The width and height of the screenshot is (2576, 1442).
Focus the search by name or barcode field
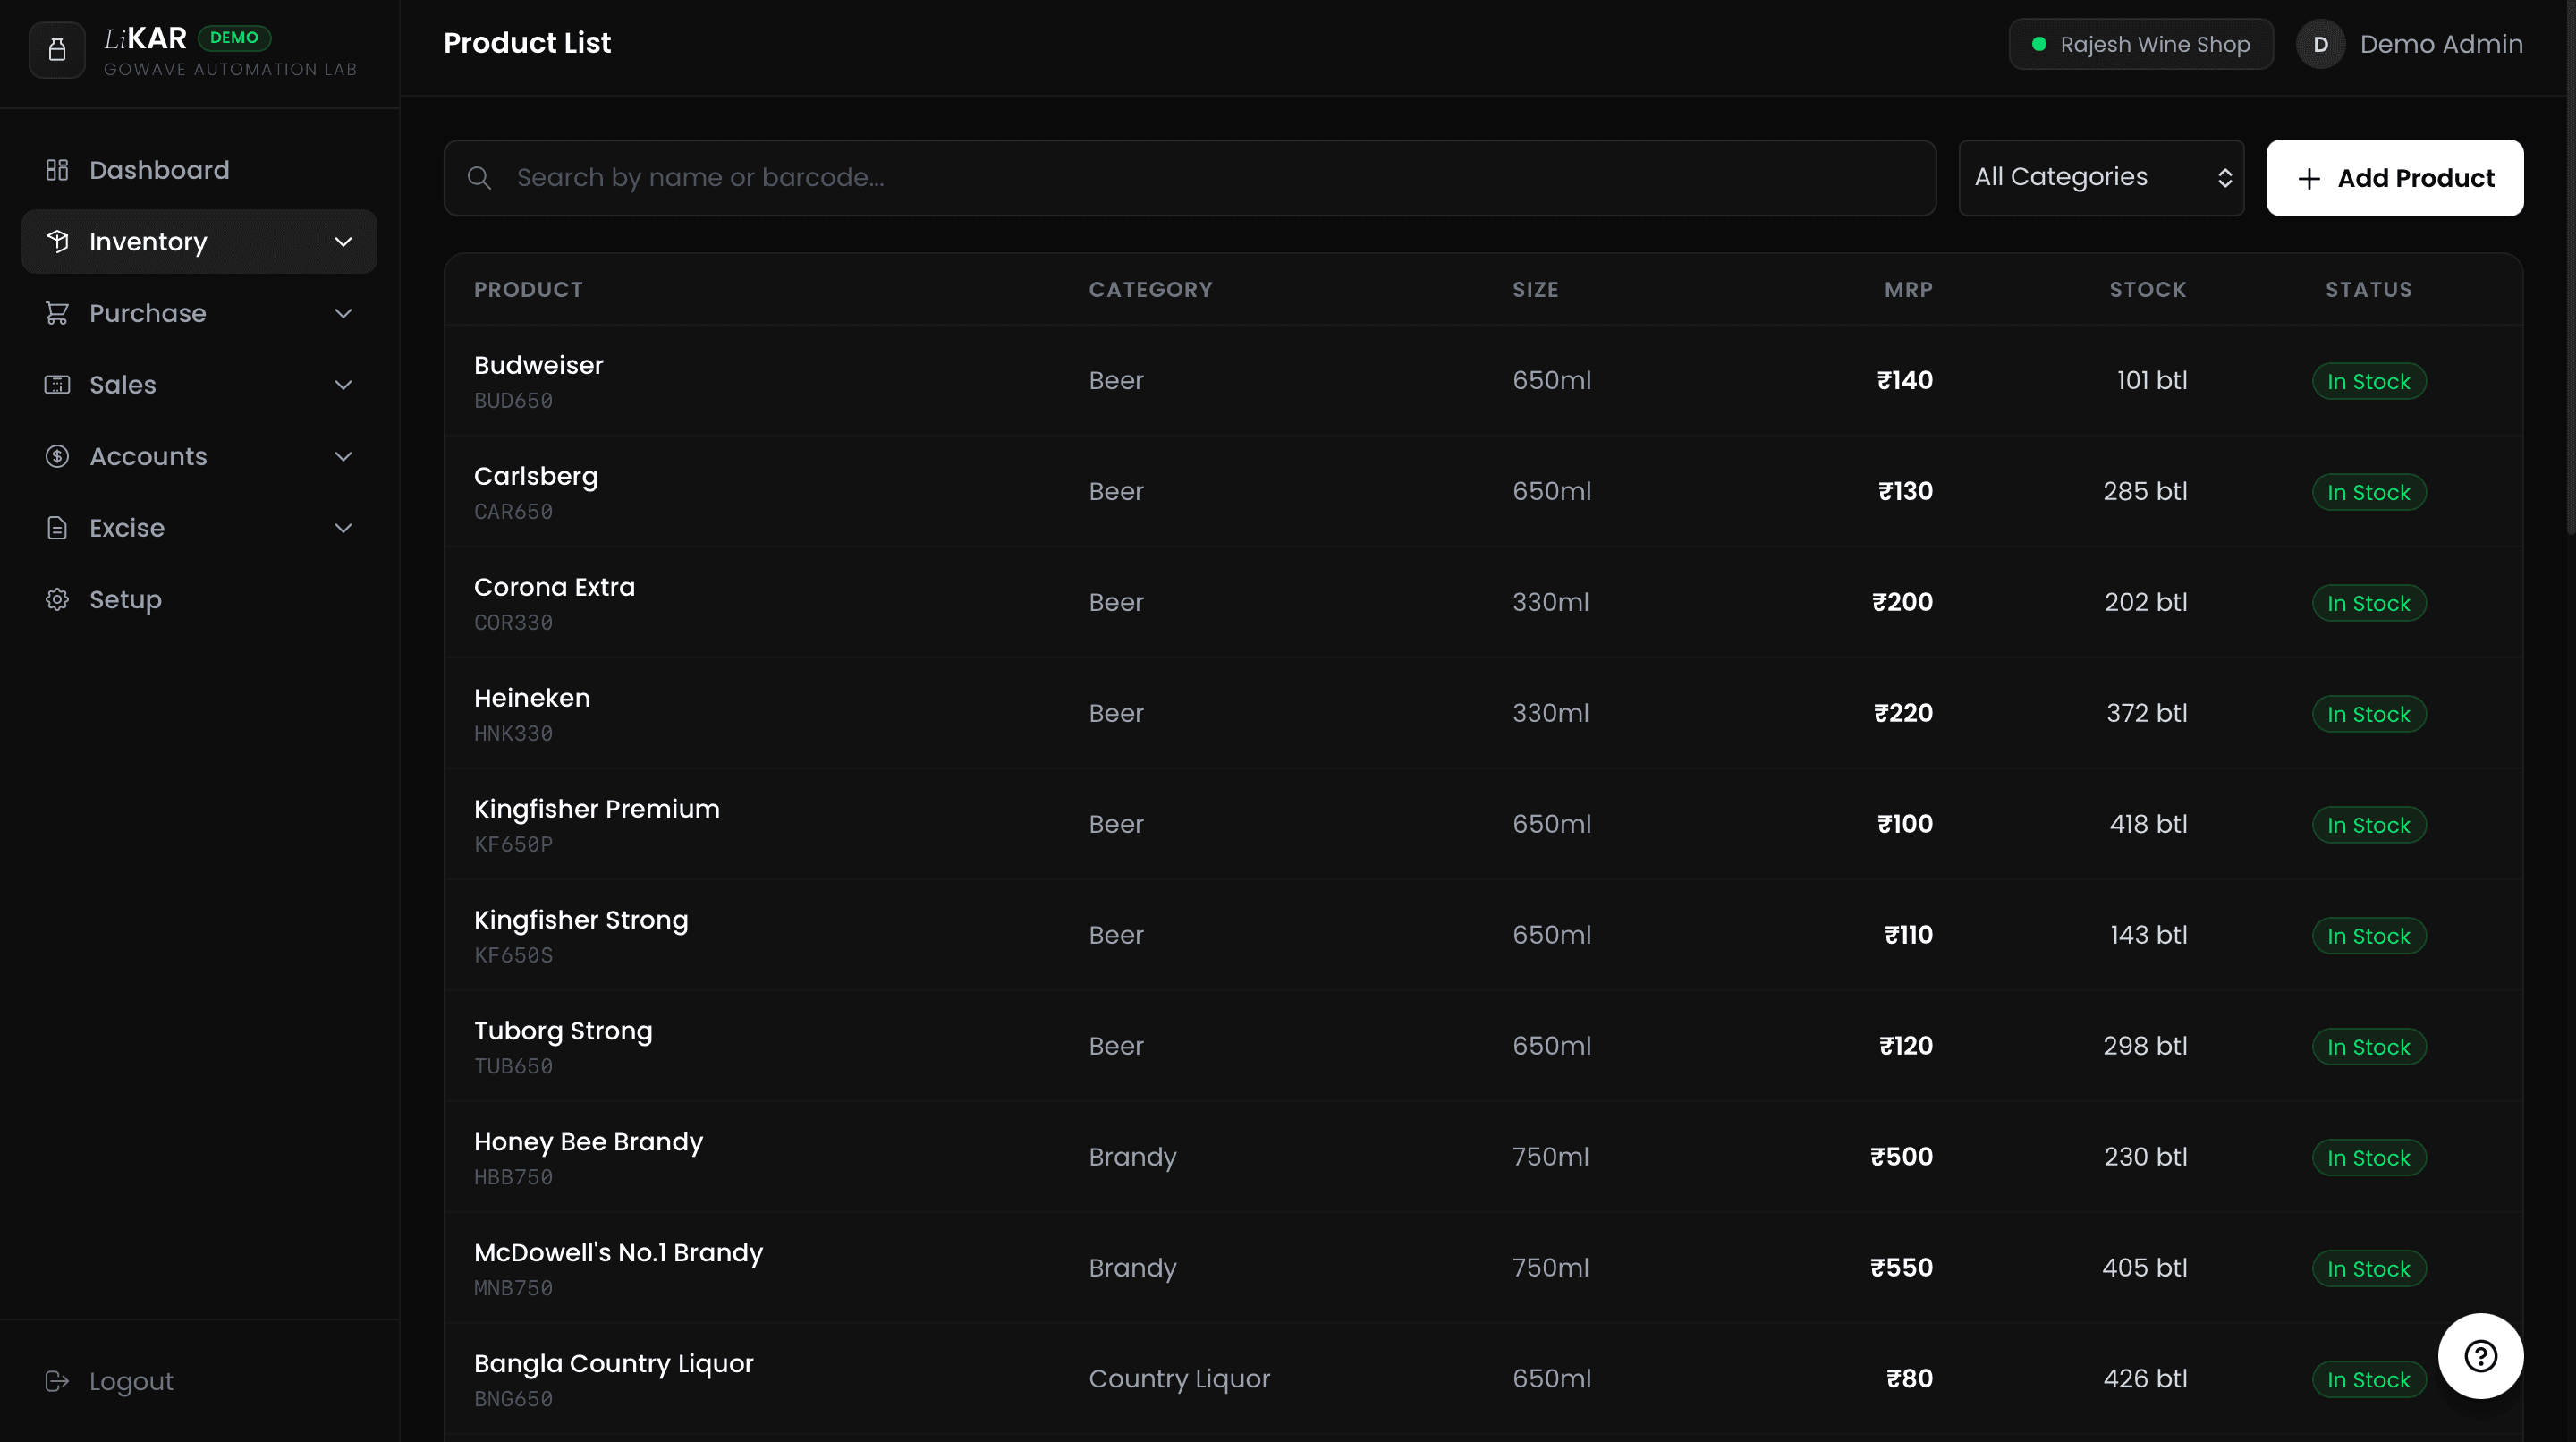pos(1190,178)
